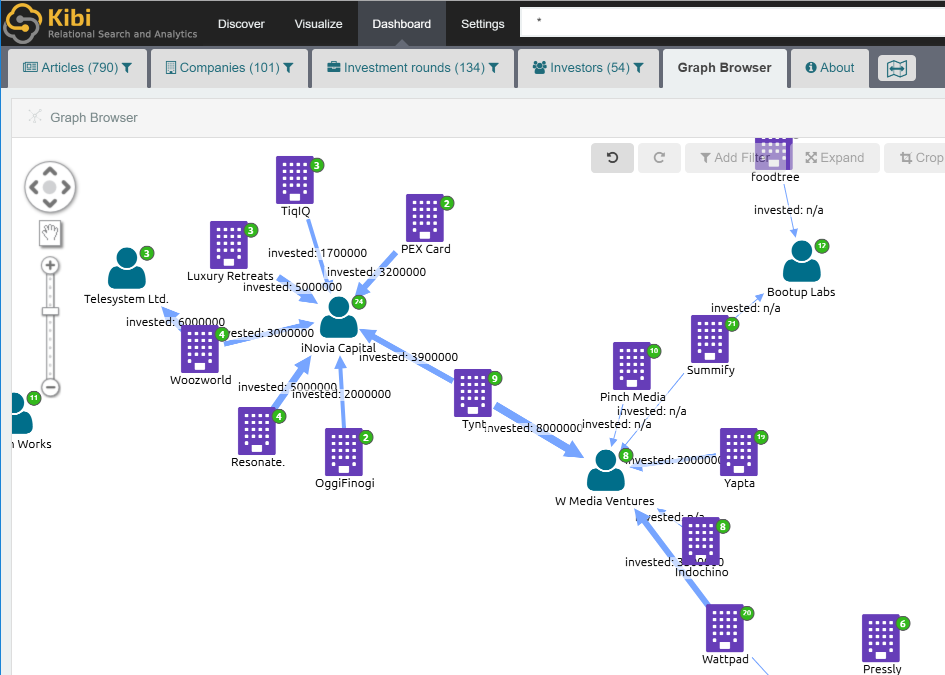The width and height of the screenshot is (945, 675).
Task: Click the green 24 badge on iNovia Capital
Action: (359, 301)
